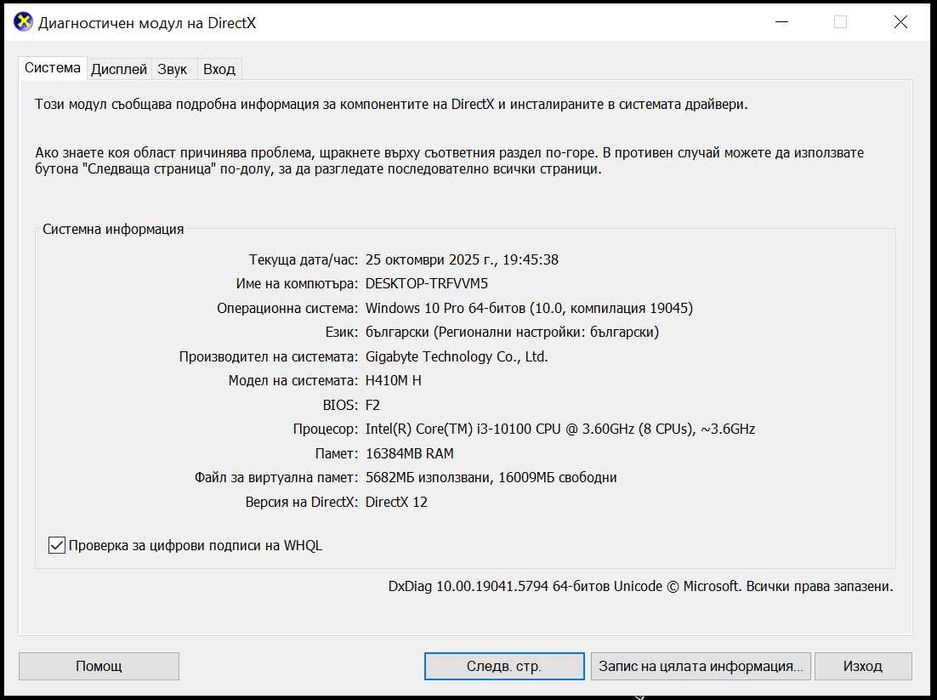Click the BIOS value F2
The height and width of the screenshot is (700, 937).
(x=372, y=405)
